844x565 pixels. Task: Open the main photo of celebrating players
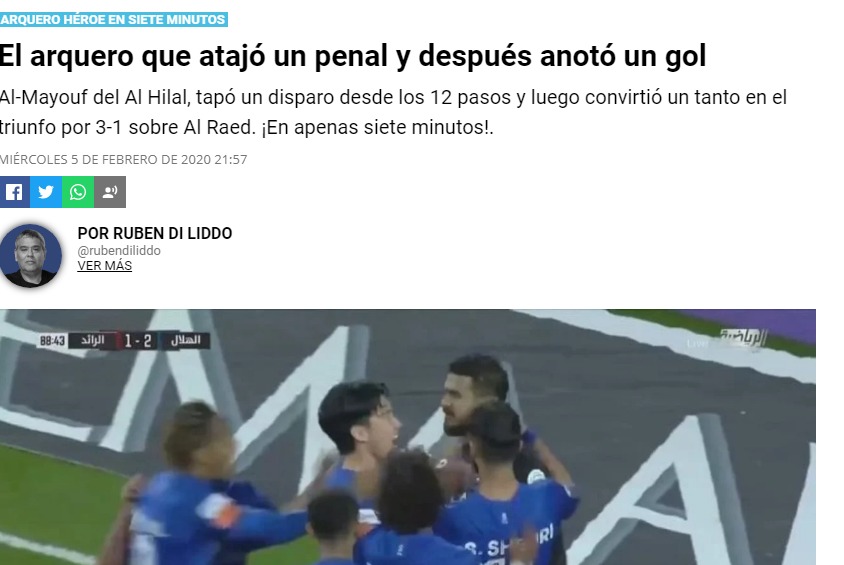coord(407,437)
